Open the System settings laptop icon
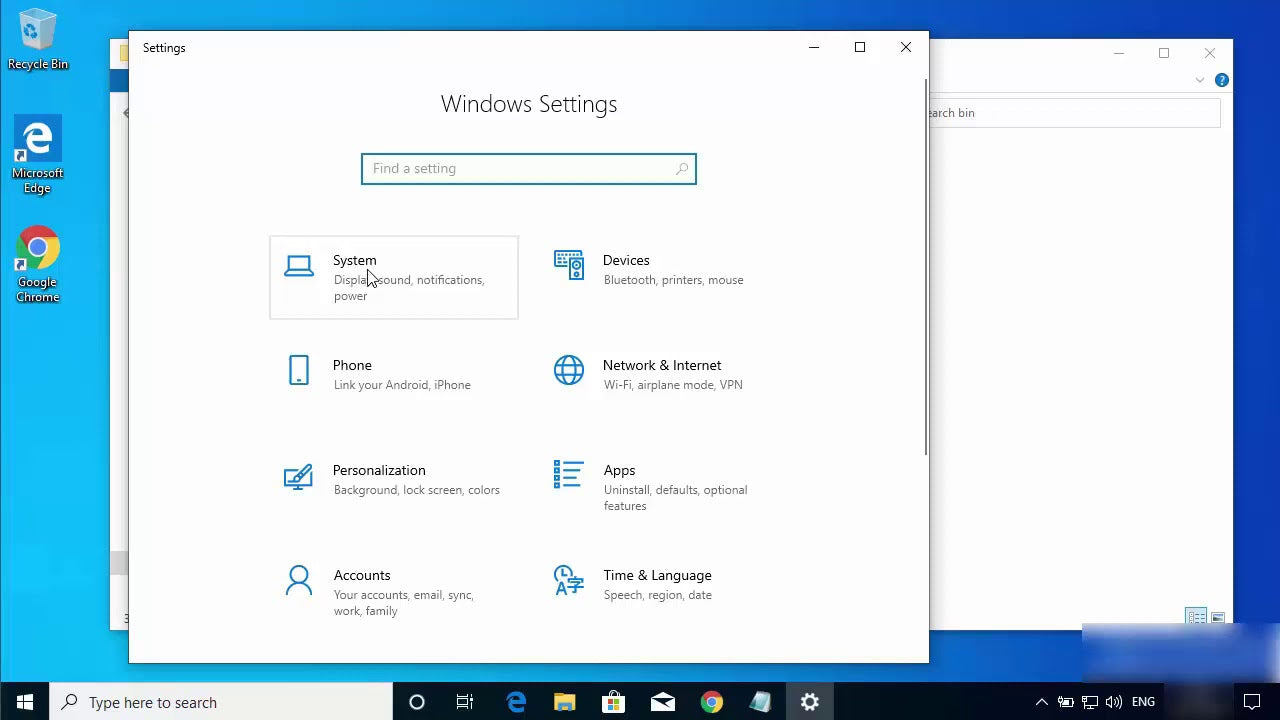 coord(299,266)
